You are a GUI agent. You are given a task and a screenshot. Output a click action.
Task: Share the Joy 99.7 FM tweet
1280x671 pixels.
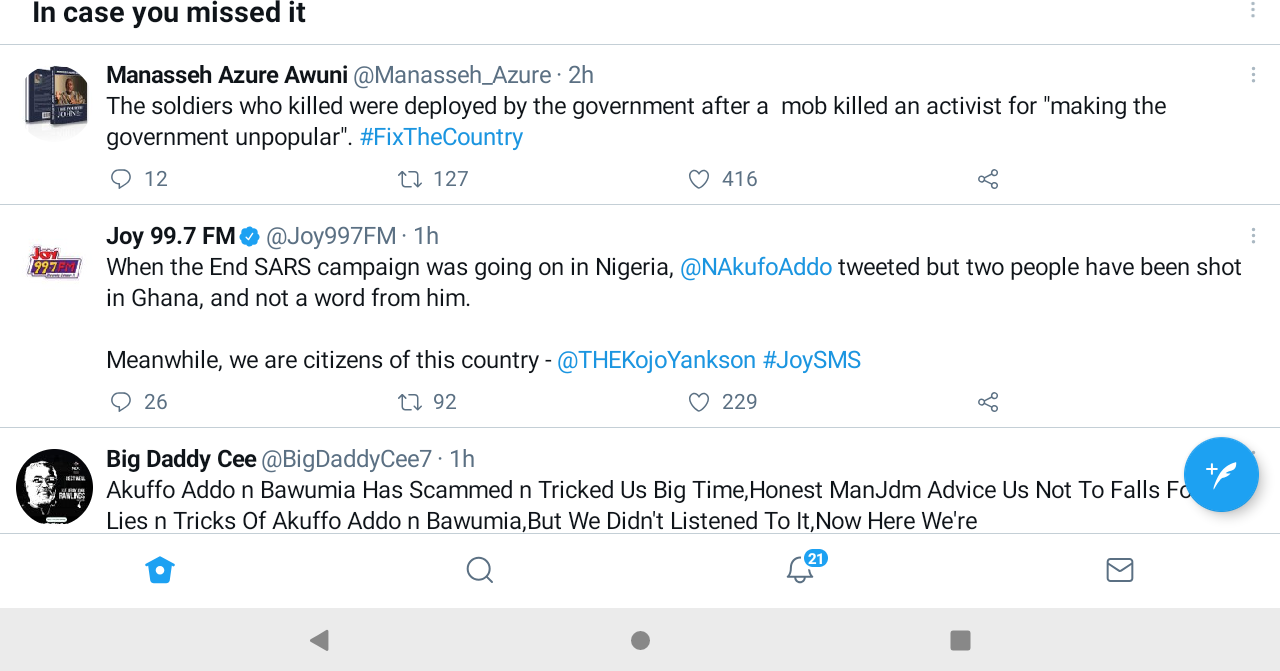(988, 403)
